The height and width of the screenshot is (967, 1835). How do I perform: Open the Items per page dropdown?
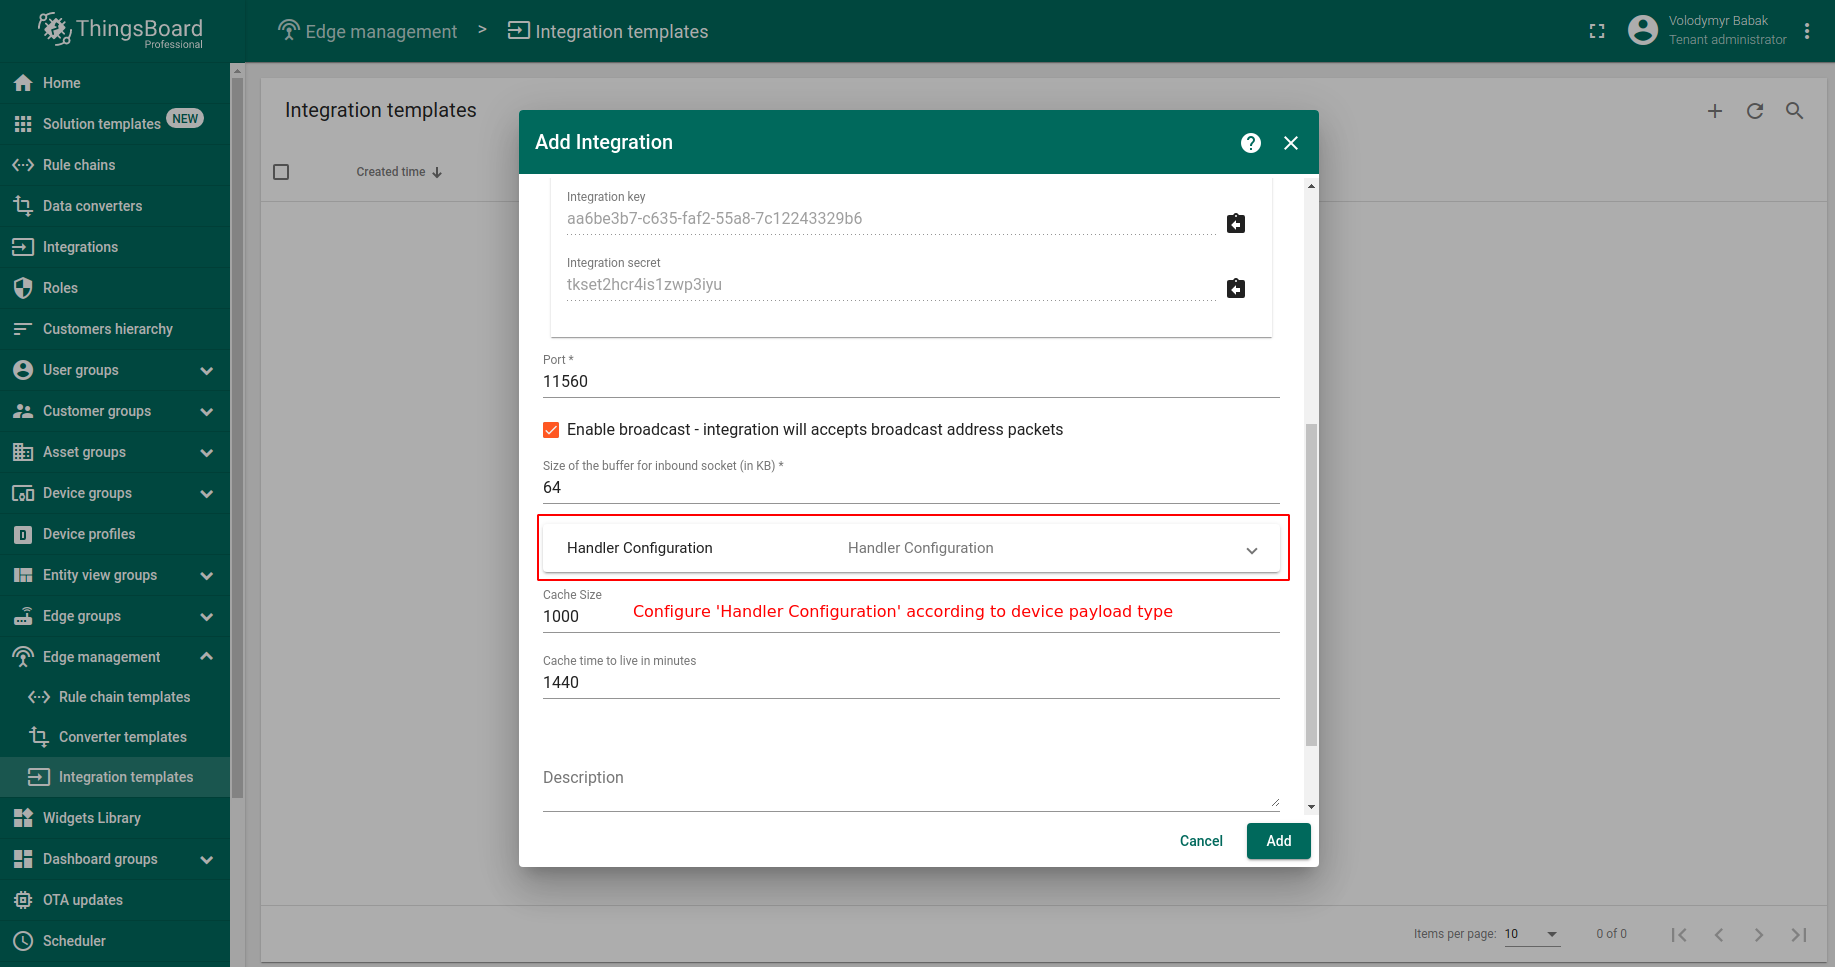click(x=1531, y=934)
